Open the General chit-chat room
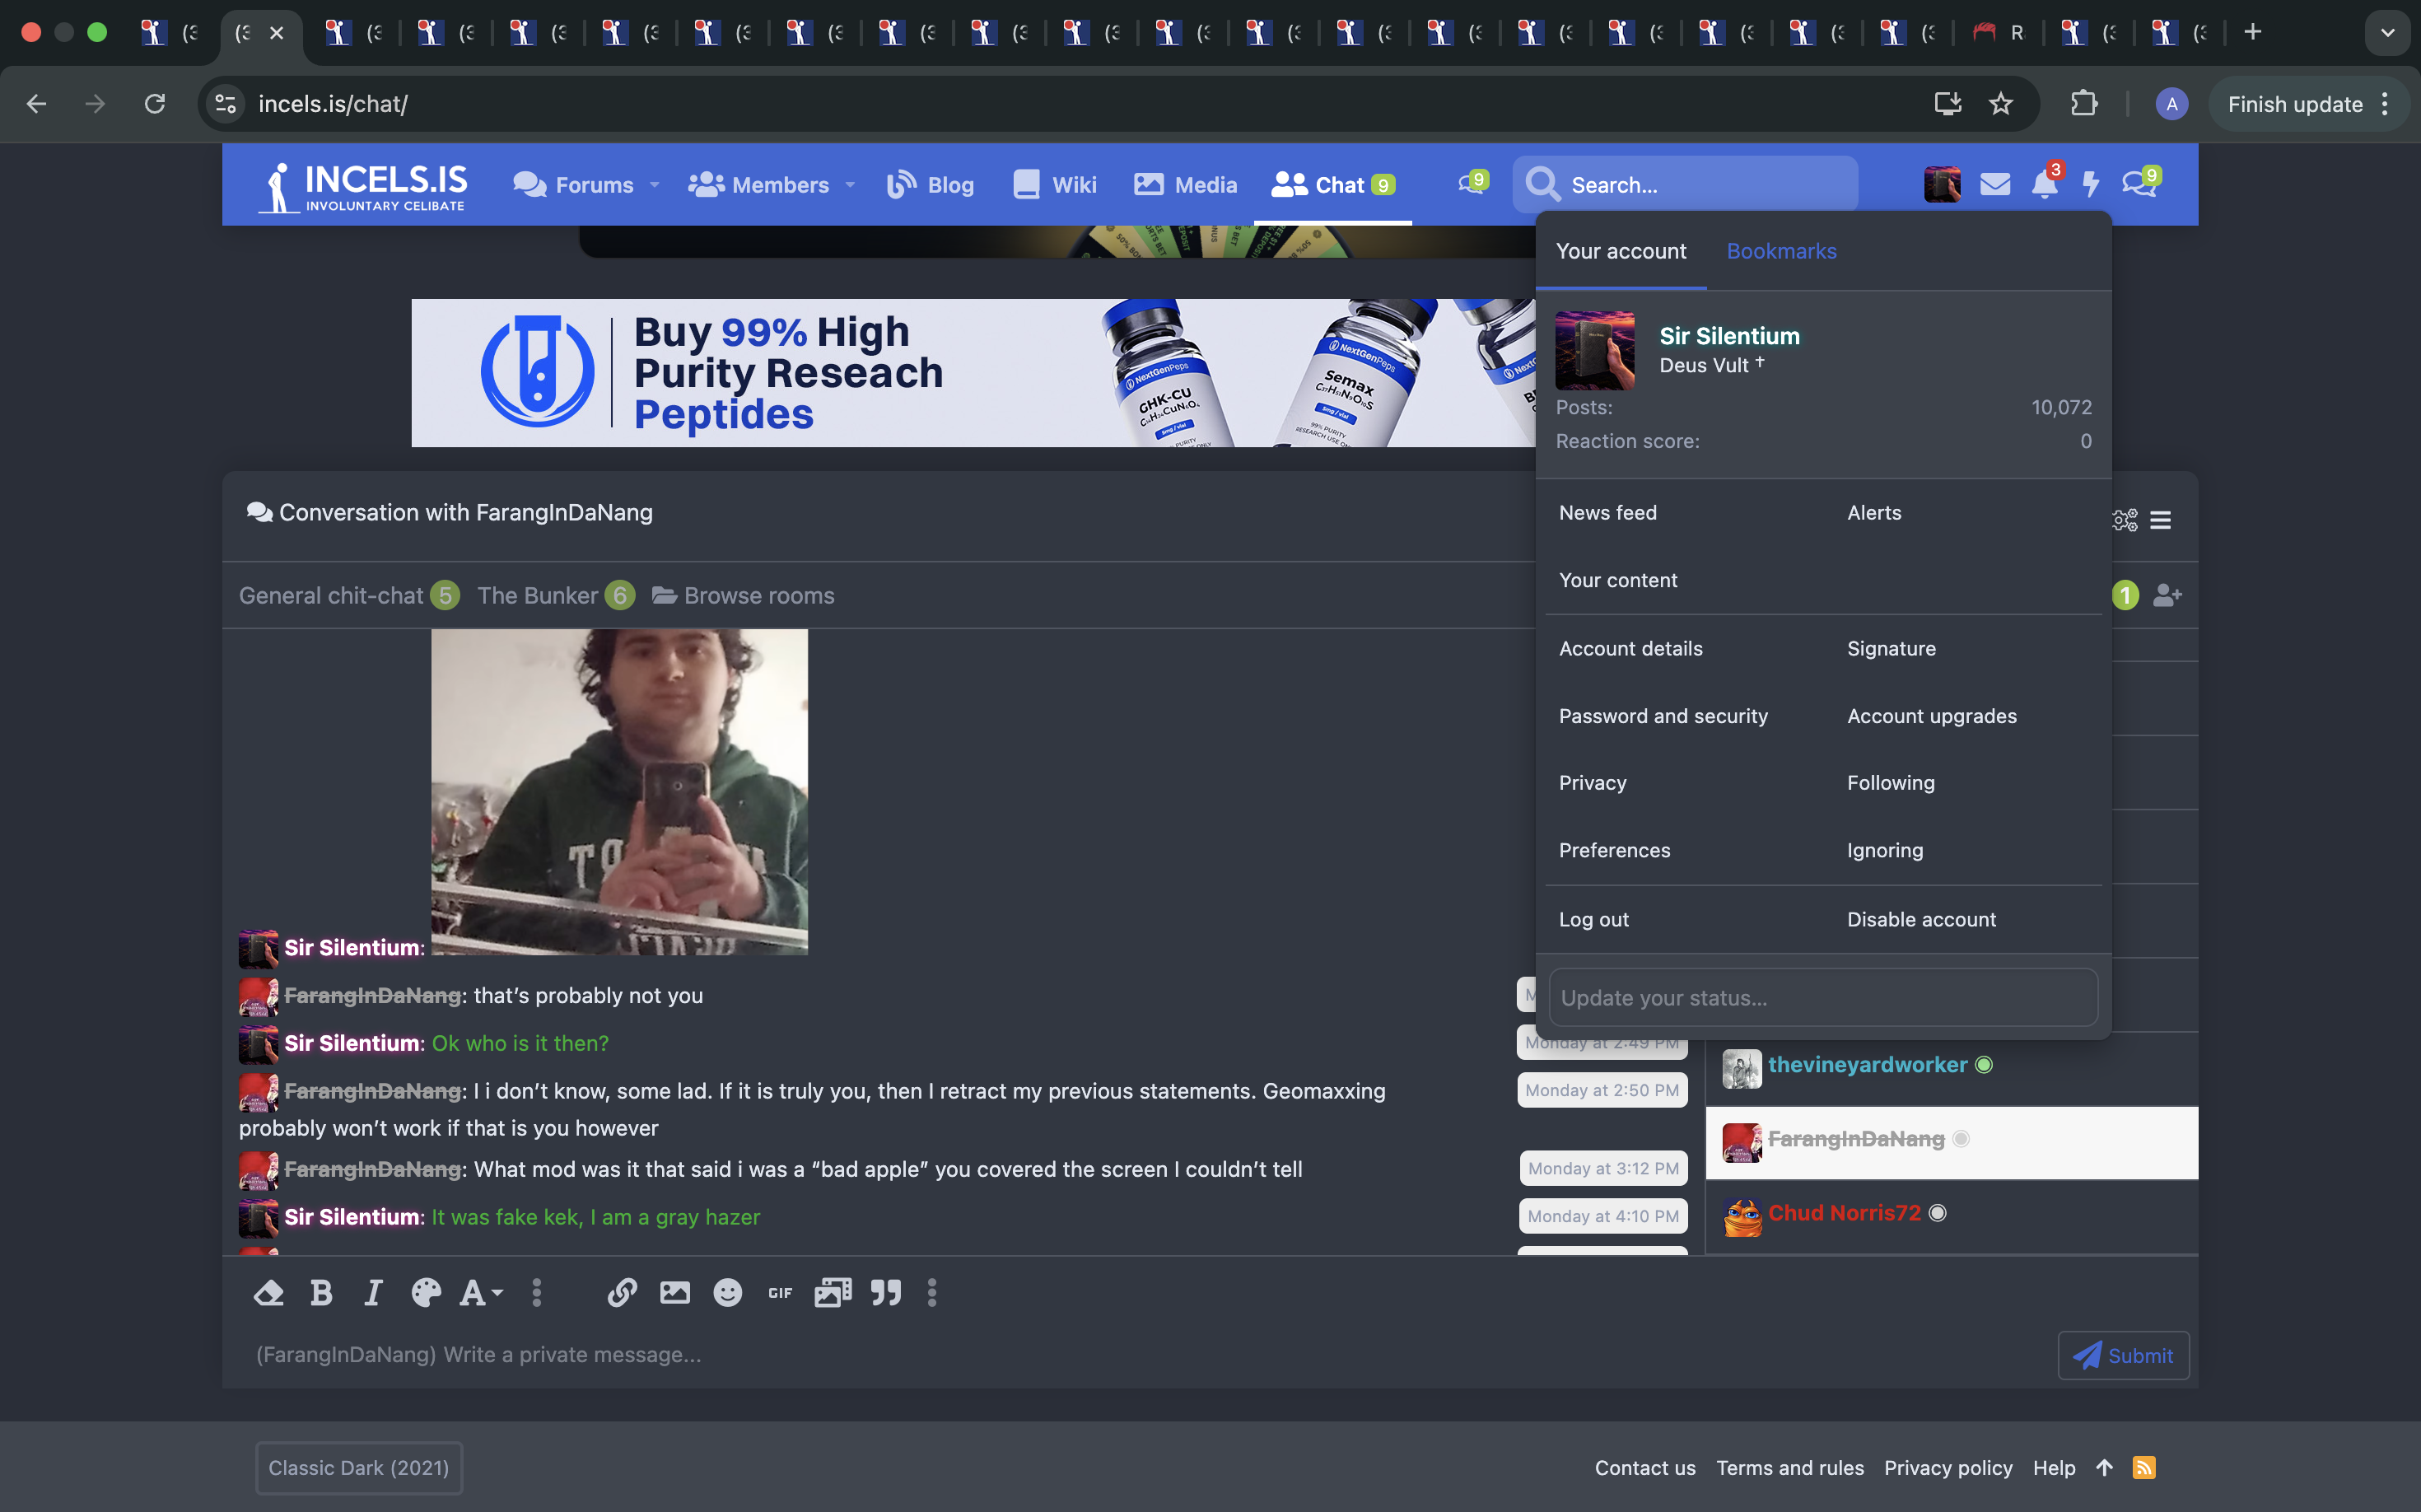This screenshot has width=2421, height=1512. tap(349, 595)
